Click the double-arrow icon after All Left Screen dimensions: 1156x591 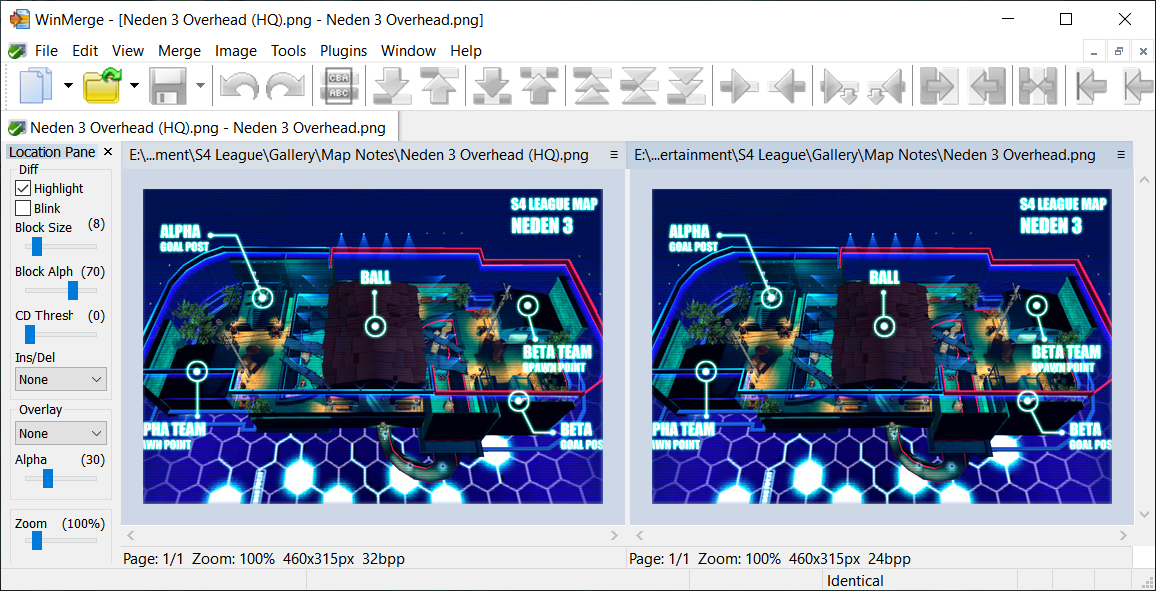1038,86
